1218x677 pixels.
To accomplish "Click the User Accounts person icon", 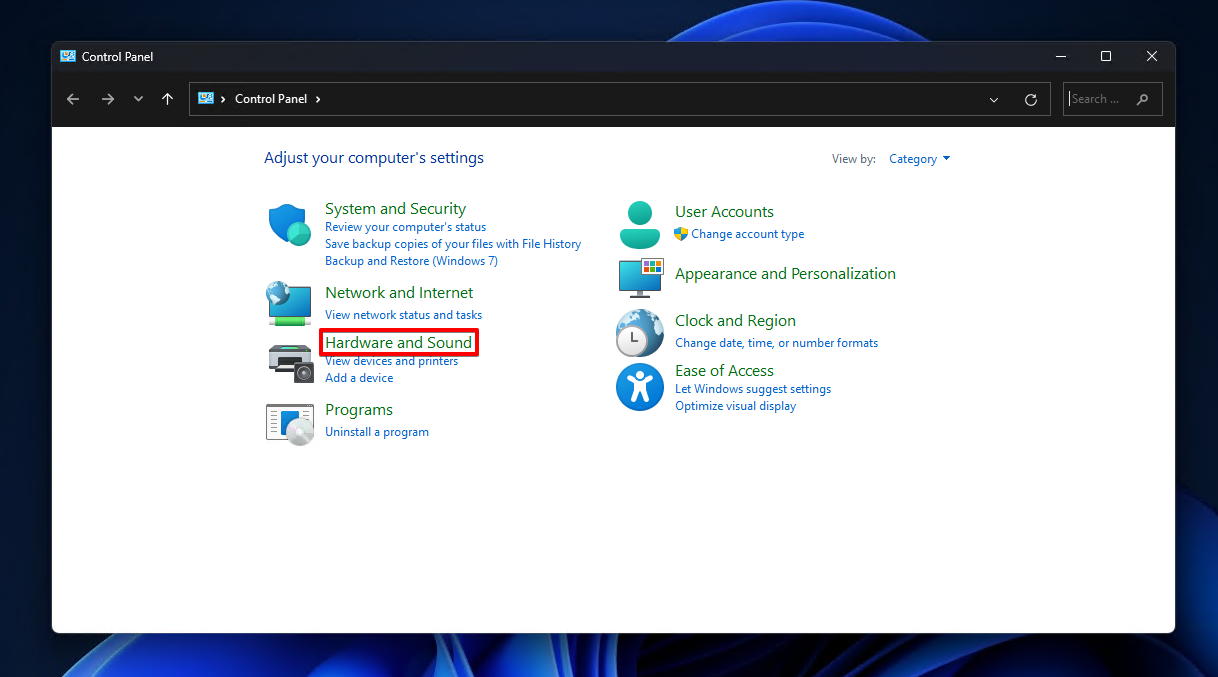I will point(639,225).
